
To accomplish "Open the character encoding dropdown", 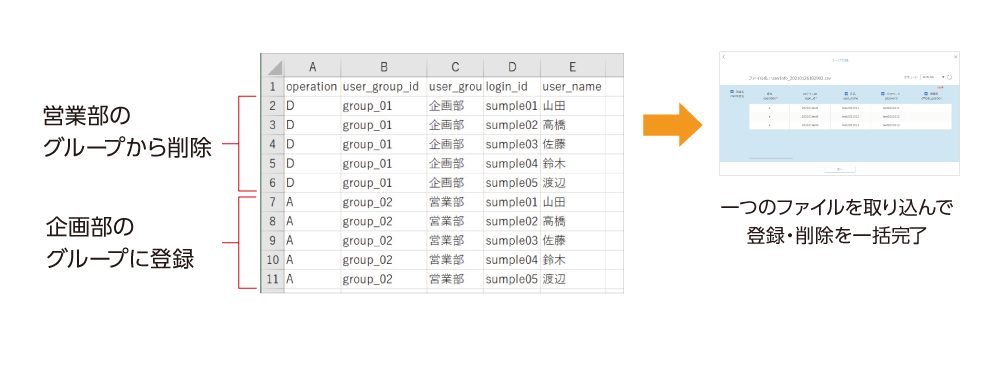I will 933,77.
